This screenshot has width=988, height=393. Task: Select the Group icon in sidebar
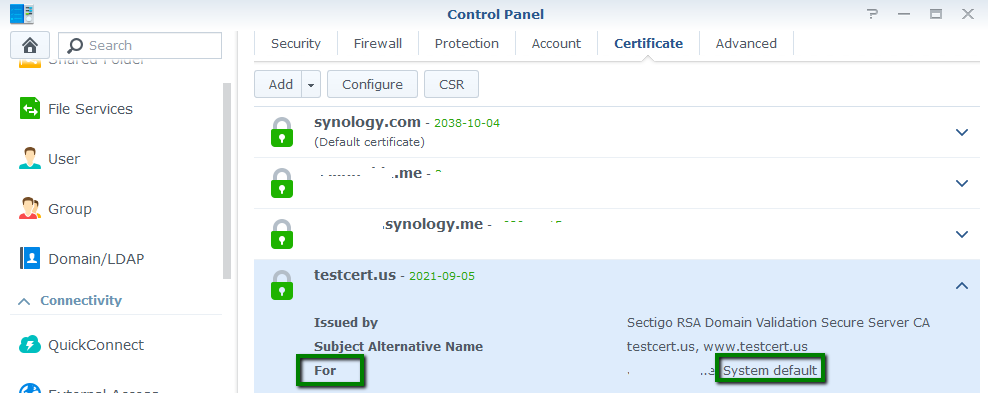point(30,208)
